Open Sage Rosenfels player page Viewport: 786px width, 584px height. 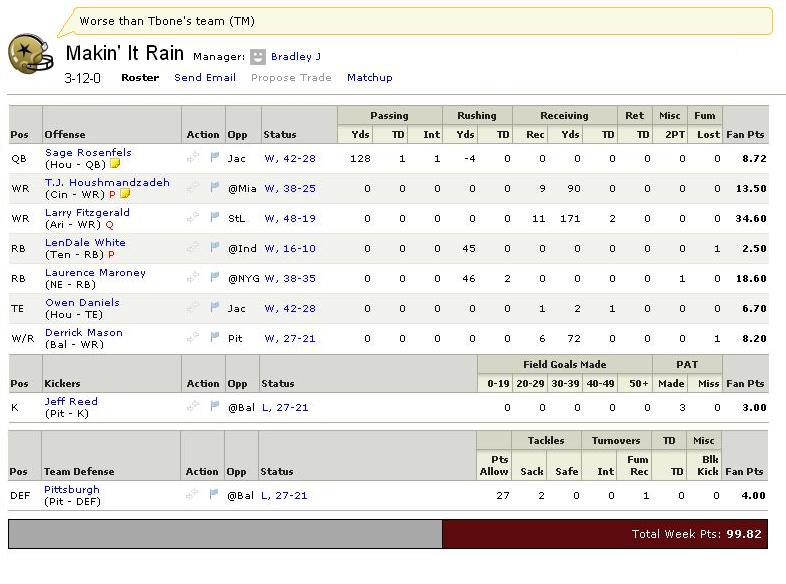(x=88, y=152)
